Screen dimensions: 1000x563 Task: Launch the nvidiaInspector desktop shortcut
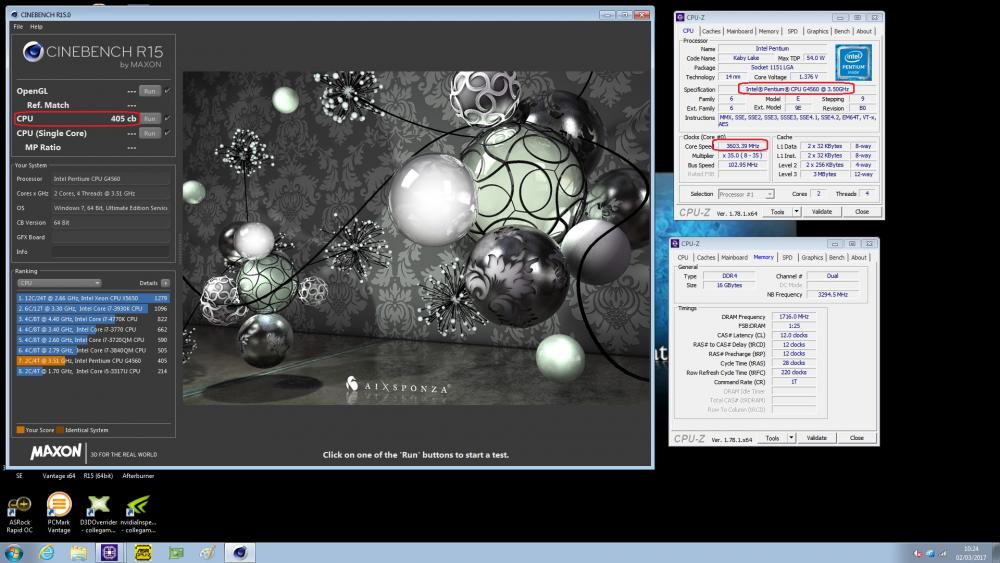coord(138,514)
